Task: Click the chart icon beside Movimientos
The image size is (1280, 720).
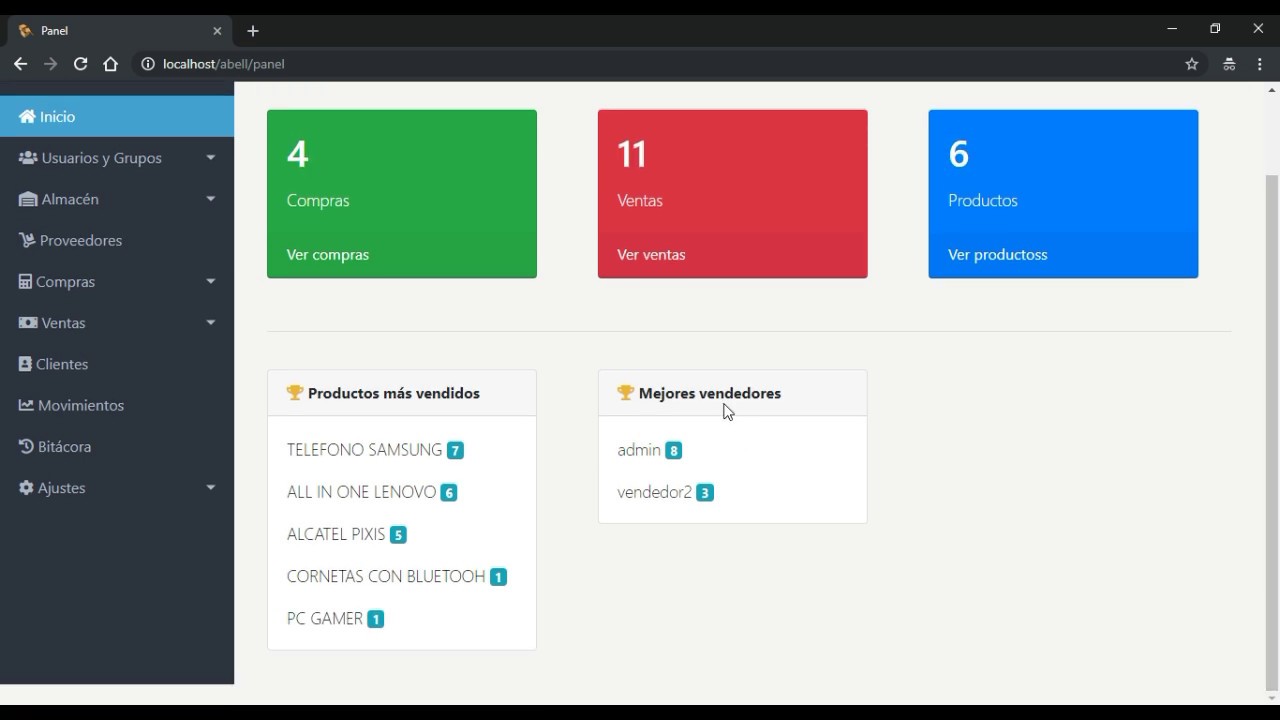Action: [x=26, y=405]
